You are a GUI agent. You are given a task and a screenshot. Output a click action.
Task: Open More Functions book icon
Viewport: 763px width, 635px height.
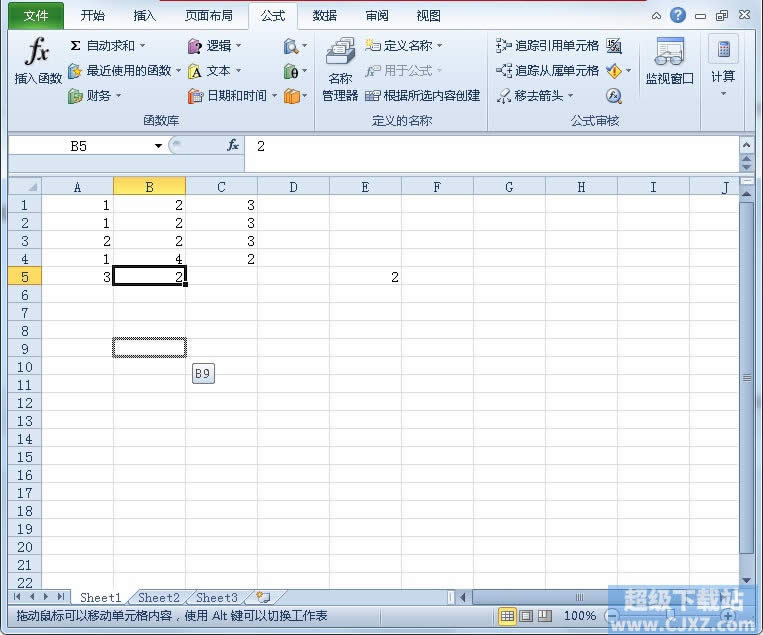tap(291, 96)
